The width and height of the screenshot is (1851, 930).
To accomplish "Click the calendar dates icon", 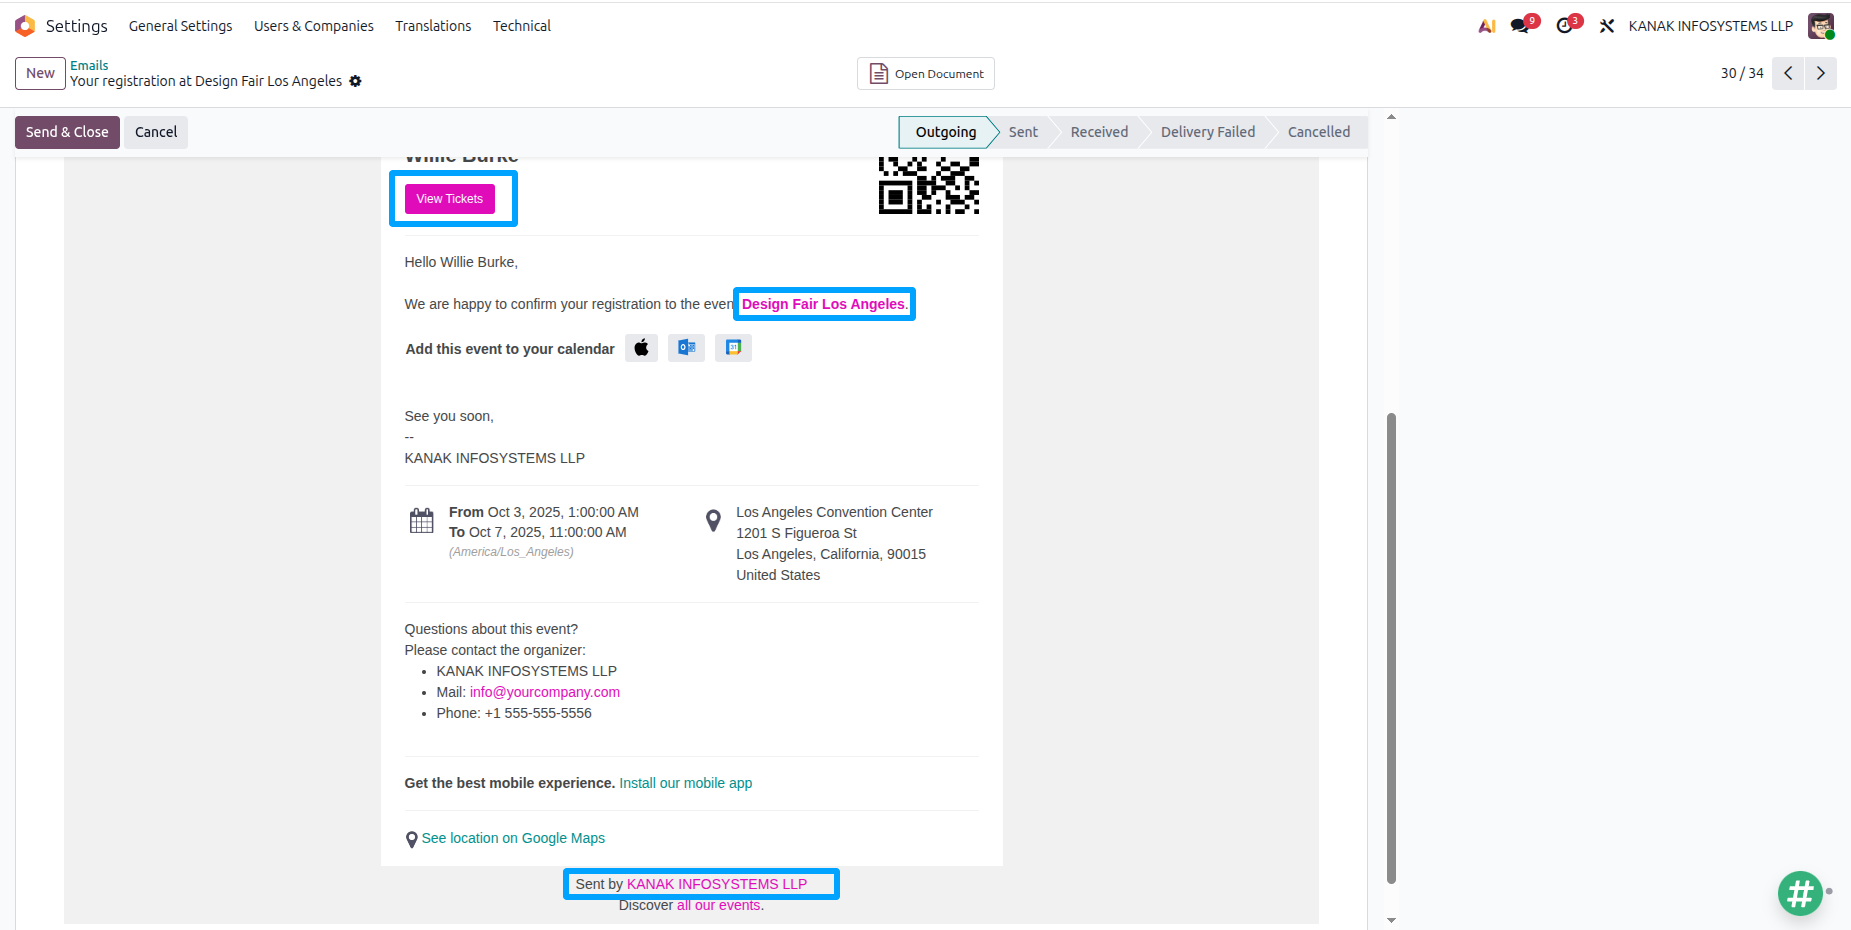I will tap(422, 521).
